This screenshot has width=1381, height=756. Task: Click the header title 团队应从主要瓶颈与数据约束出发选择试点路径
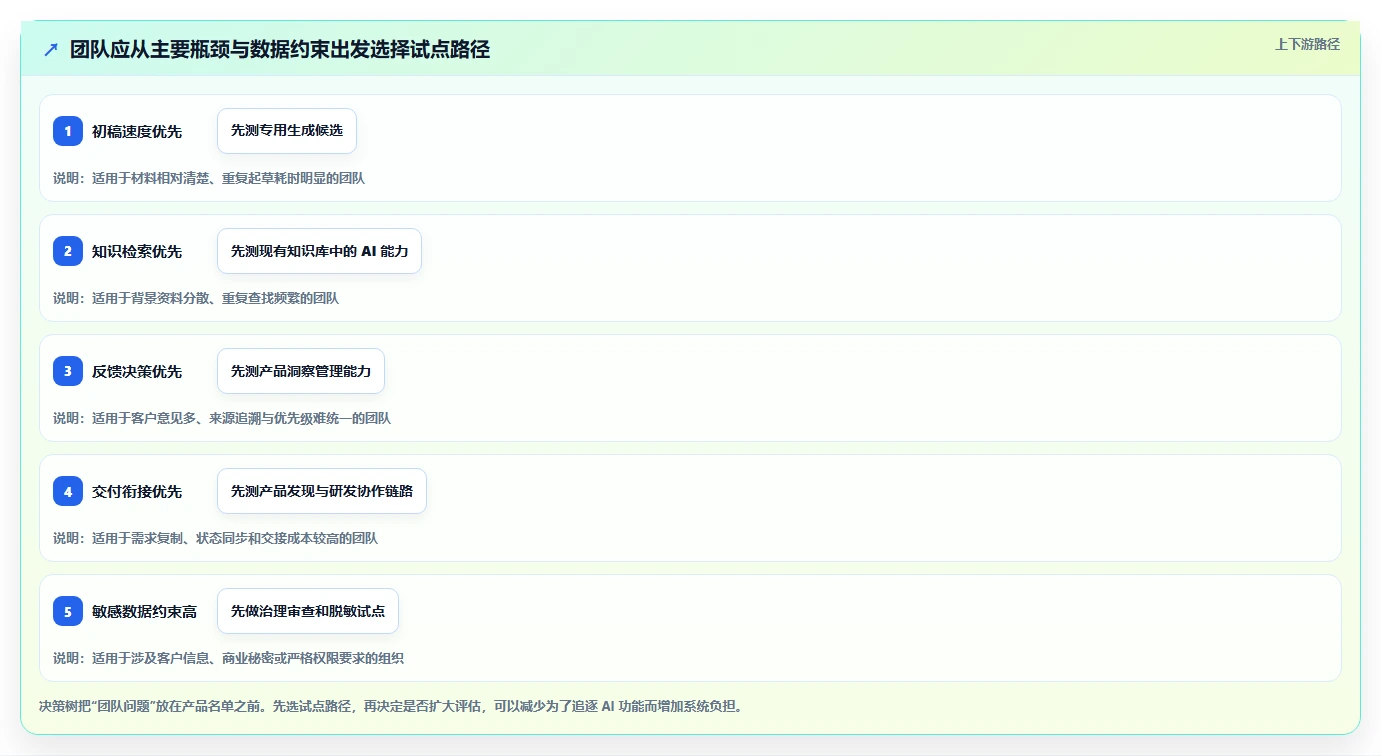click(x=280, y=50)
